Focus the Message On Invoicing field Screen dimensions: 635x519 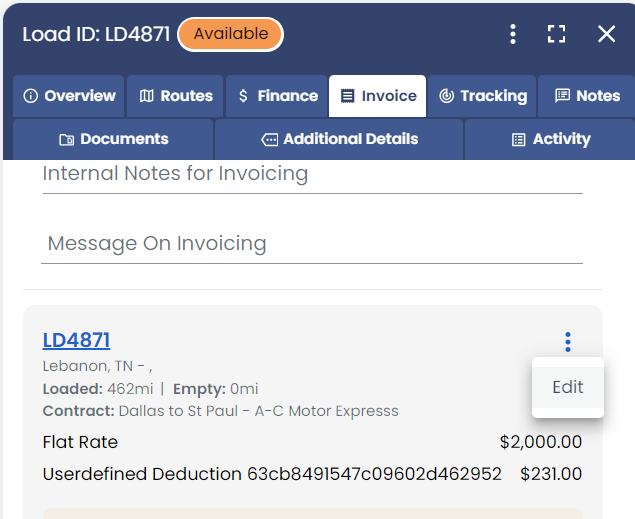[312, 244]
